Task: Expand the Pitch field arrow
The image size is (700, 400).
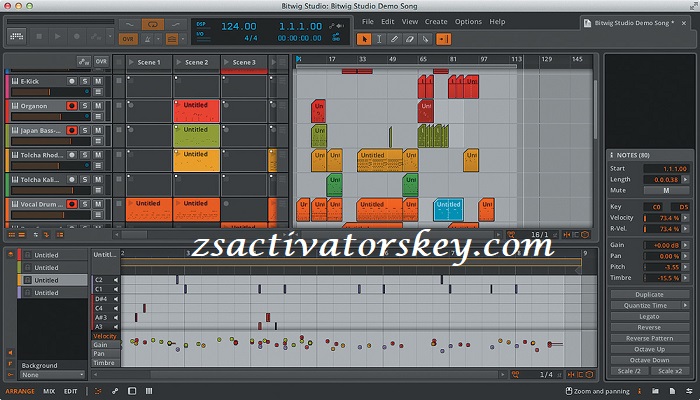Action: 685,267
